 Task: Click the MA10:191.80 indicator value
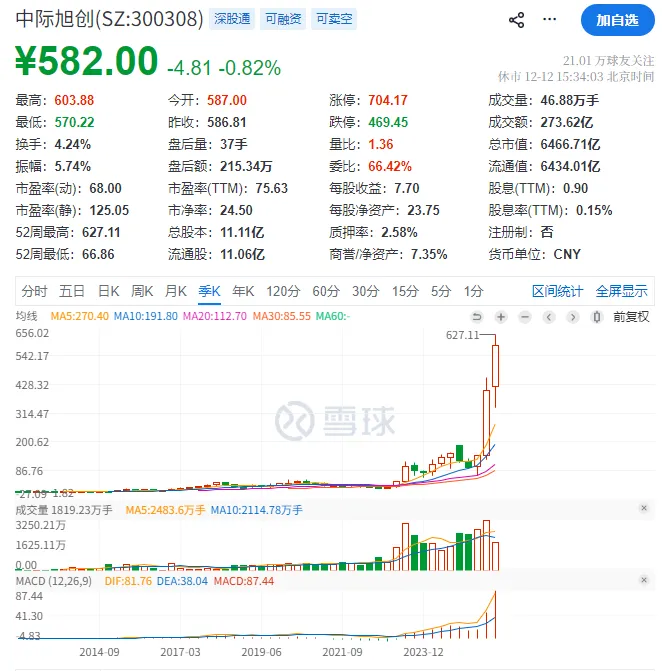[x=146, y=316]
